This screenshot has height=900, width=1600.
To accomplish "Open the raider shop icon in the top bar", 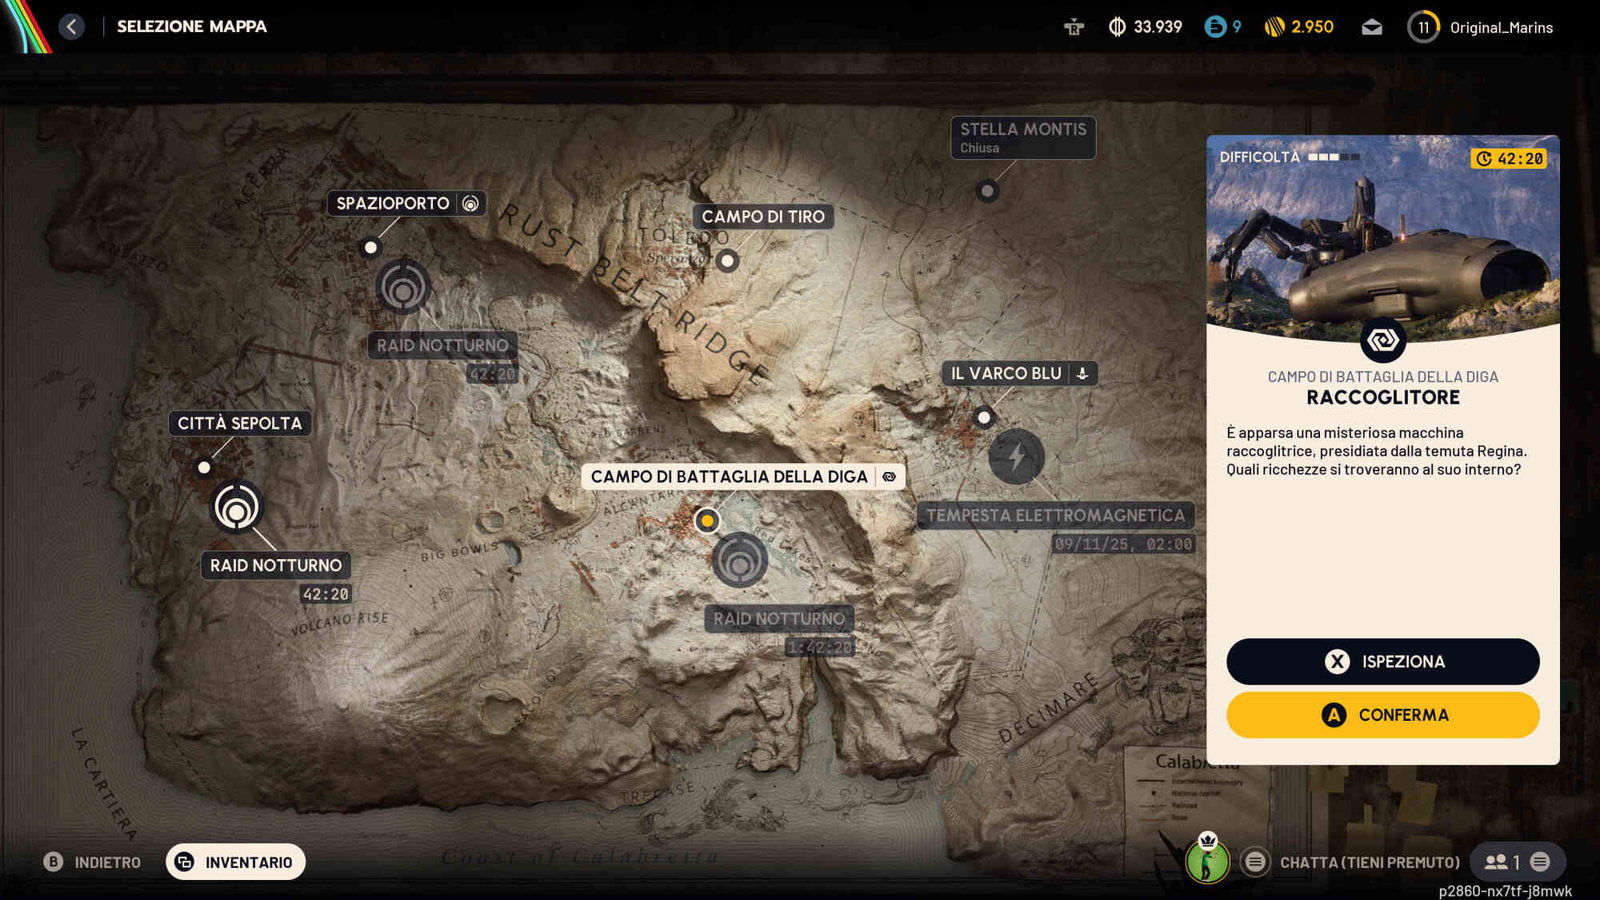I will pyautogui.click(x=1074, y=27).
